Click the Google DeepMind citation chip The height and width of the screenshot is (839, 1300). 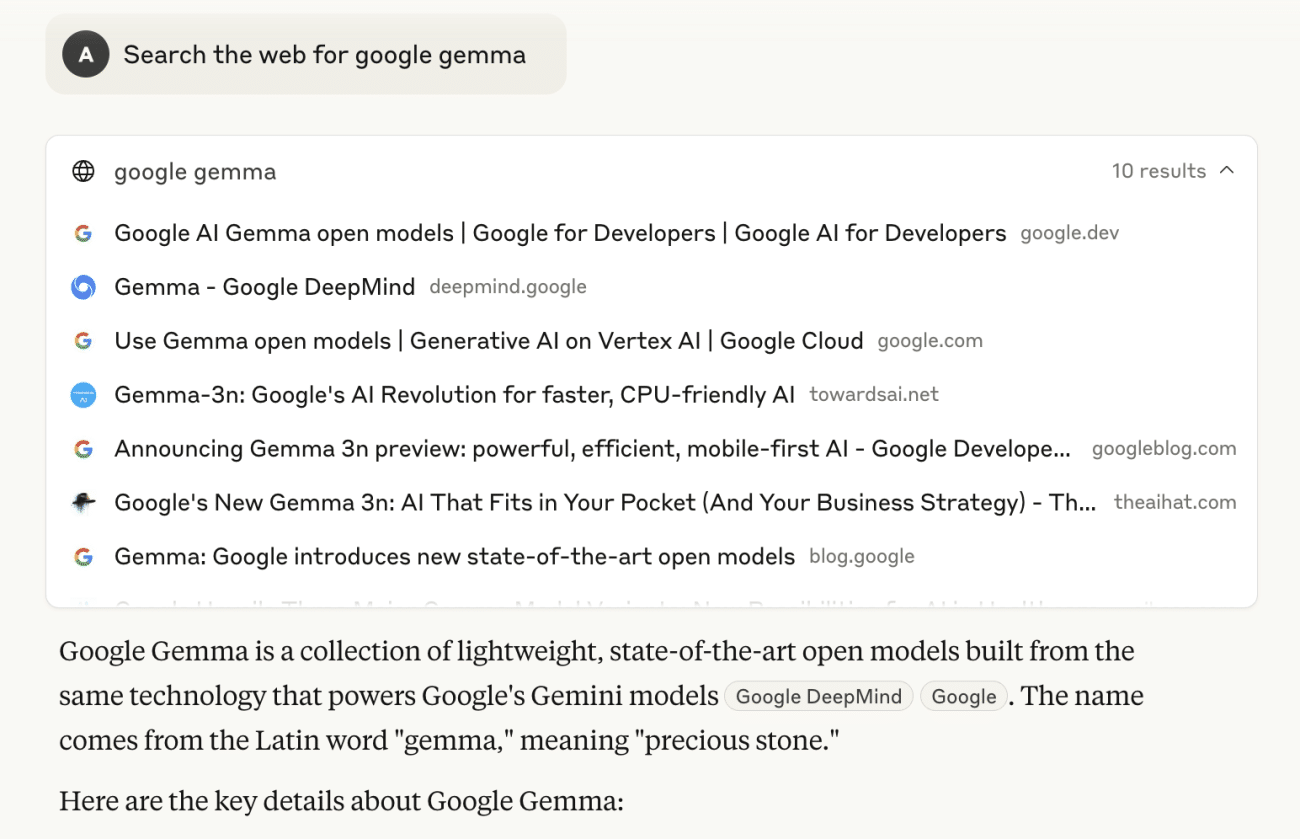[818, 697]
